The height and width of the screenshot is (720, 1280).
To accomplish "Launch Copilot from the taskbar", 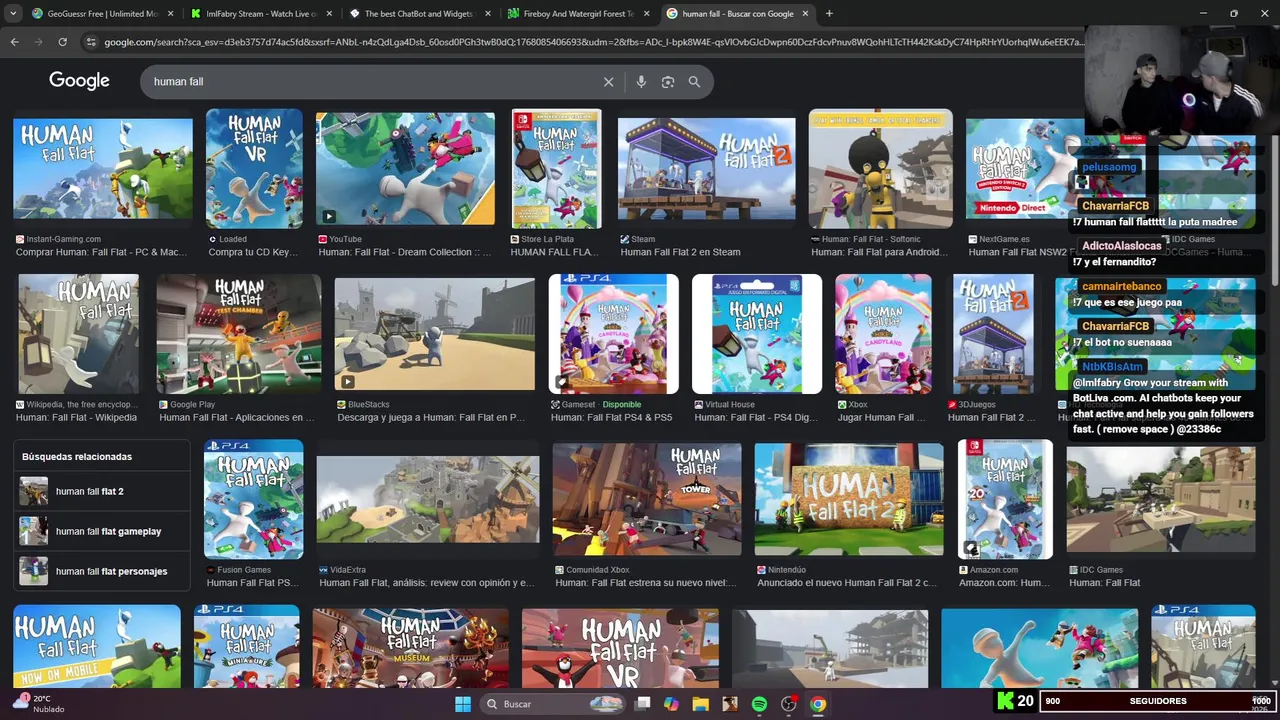I will 671,704.
